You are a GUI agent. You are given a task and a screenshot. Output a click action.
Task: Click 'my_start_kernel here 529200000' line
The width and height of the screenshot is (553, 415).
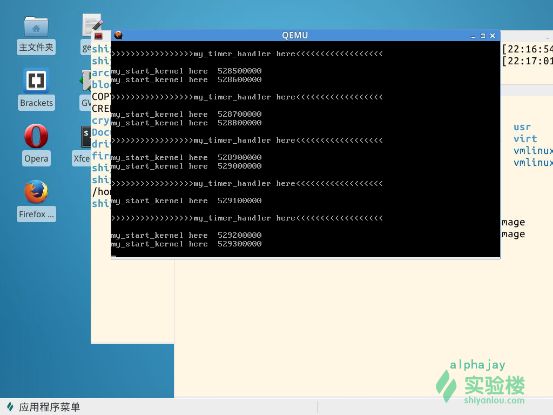[x=187, y=235]
